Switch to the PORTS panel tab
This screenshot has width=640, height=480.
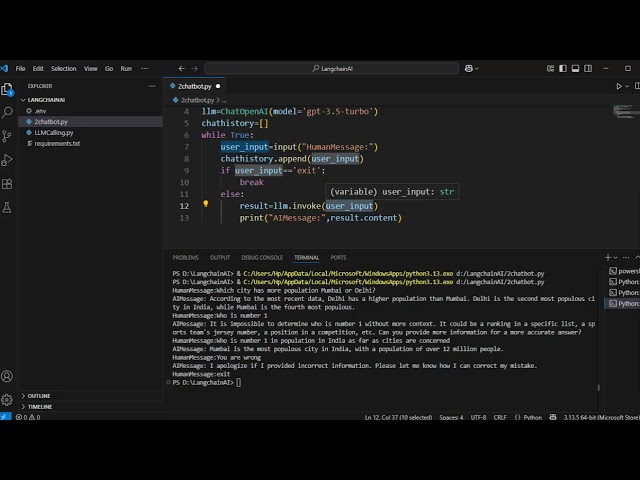click(x=338, y=258)
